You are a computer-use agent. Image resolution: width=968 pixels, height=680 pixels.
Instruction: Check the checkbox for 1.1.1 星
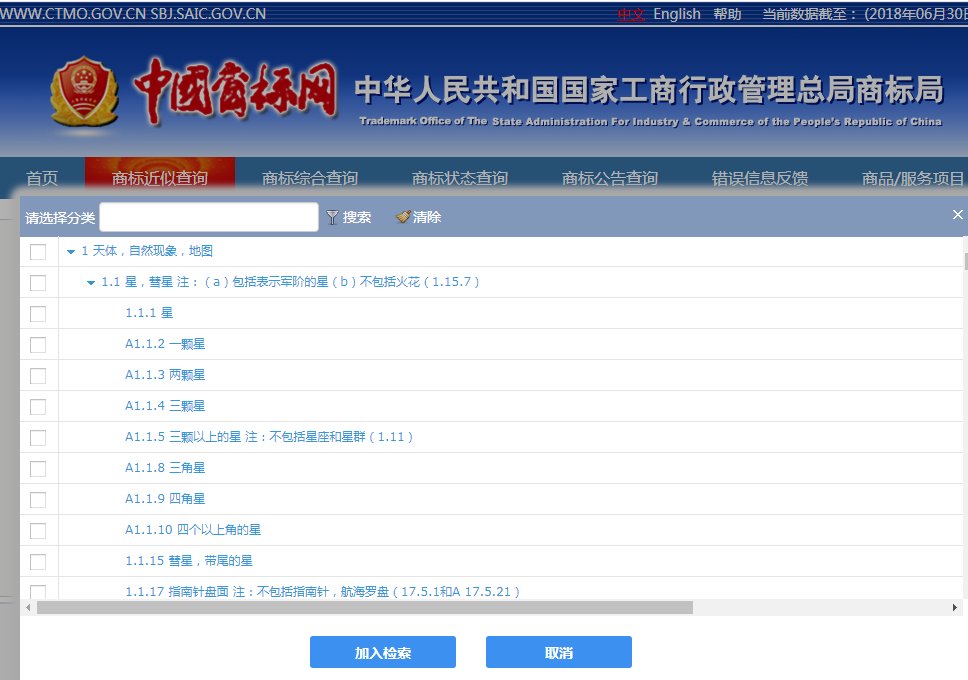coord(38,313)
